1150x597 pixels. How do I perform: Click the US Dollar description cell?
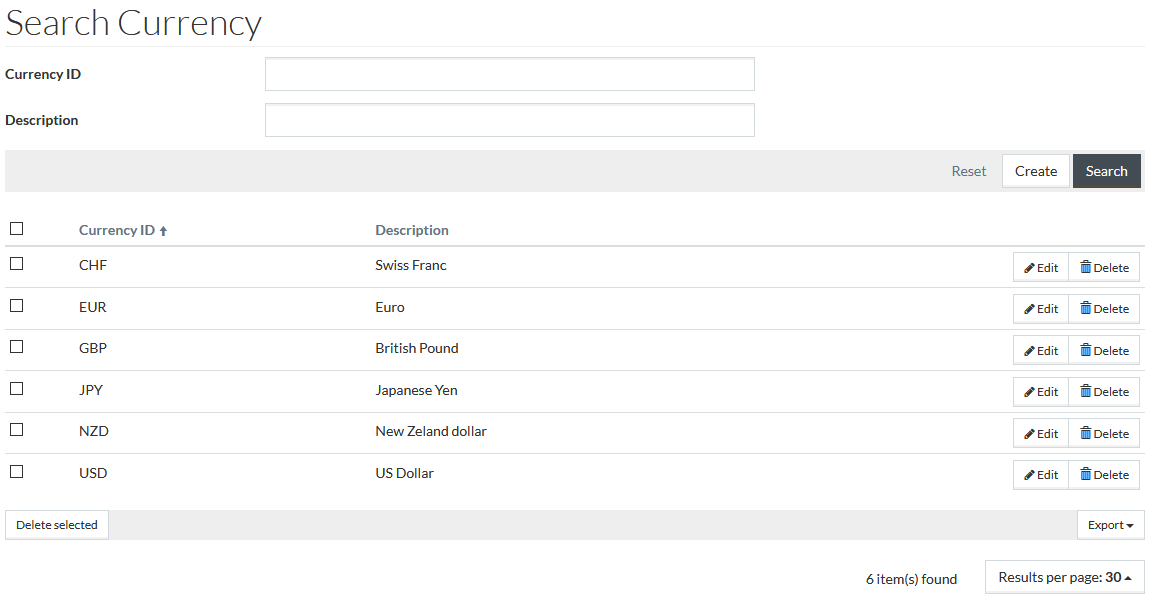404,473
